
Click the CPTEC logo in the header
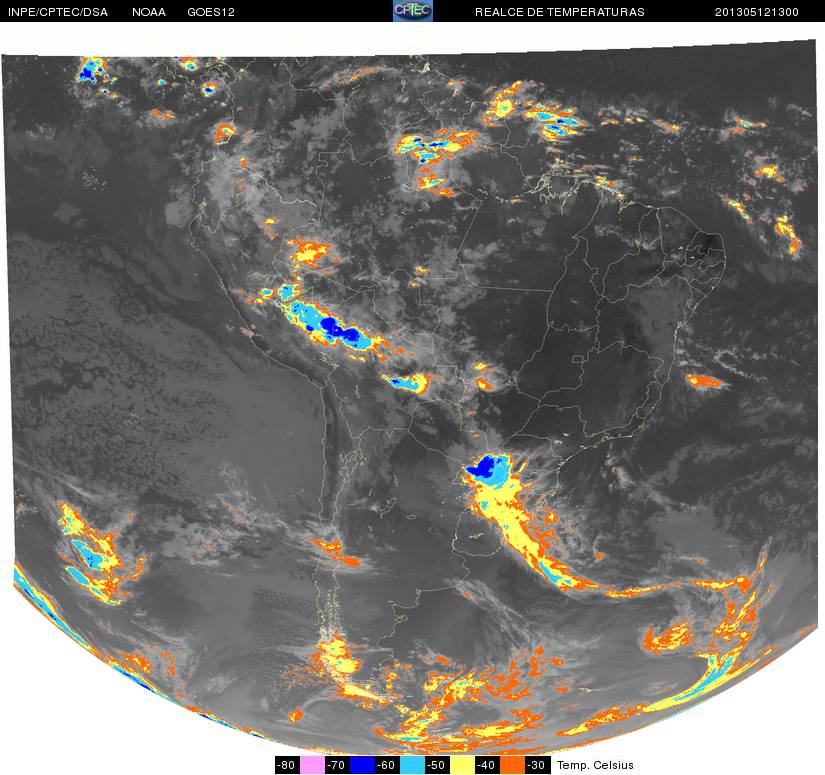pos(413,11)
